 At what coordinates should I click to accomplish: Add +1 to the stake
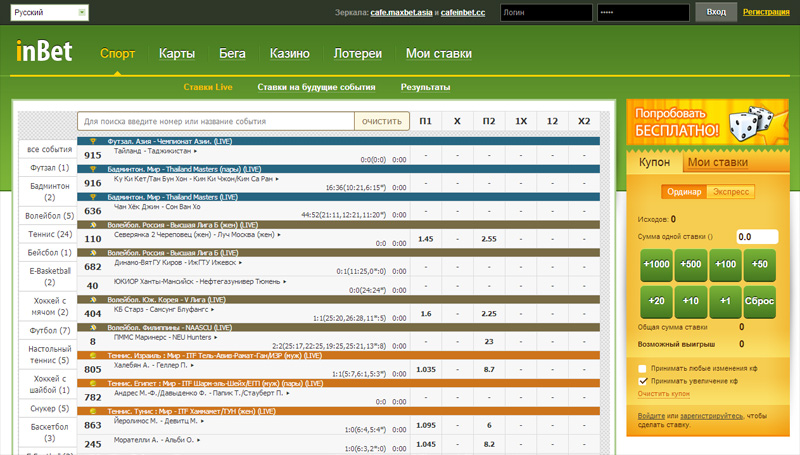725,301
